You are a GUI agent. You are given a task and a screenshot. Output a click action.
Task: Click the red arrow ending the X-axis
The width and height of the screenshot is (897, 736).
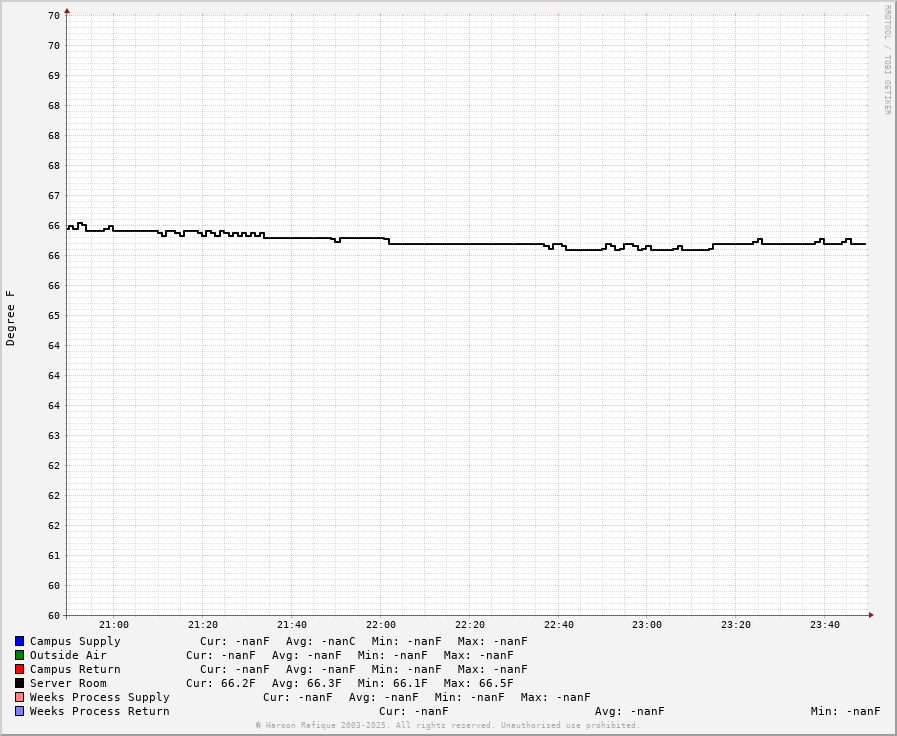click(x=871, y=615)
